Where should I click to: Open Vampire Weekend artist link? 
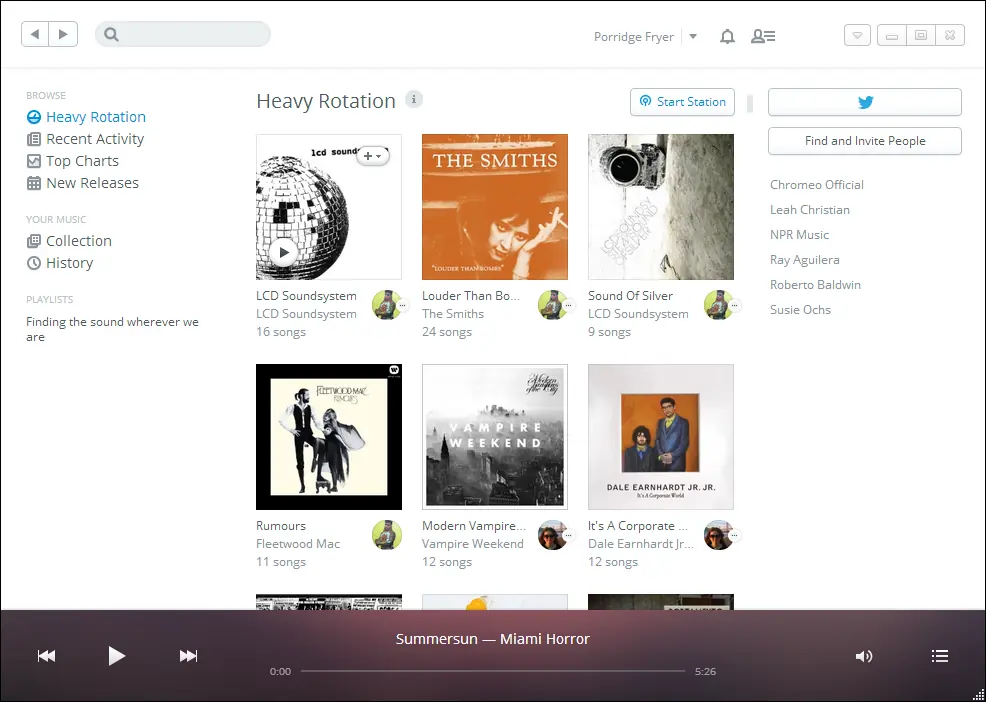(473, 544)
